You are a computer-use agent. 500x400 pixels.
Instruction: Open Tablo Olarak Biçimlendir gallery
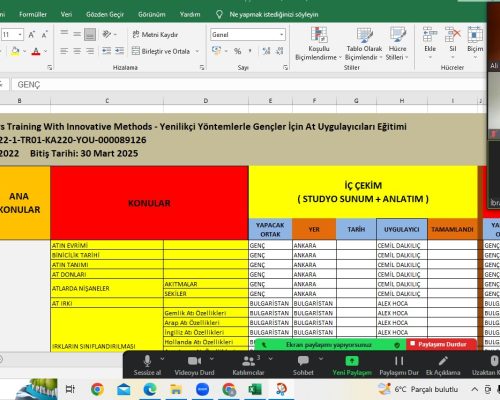364,44
